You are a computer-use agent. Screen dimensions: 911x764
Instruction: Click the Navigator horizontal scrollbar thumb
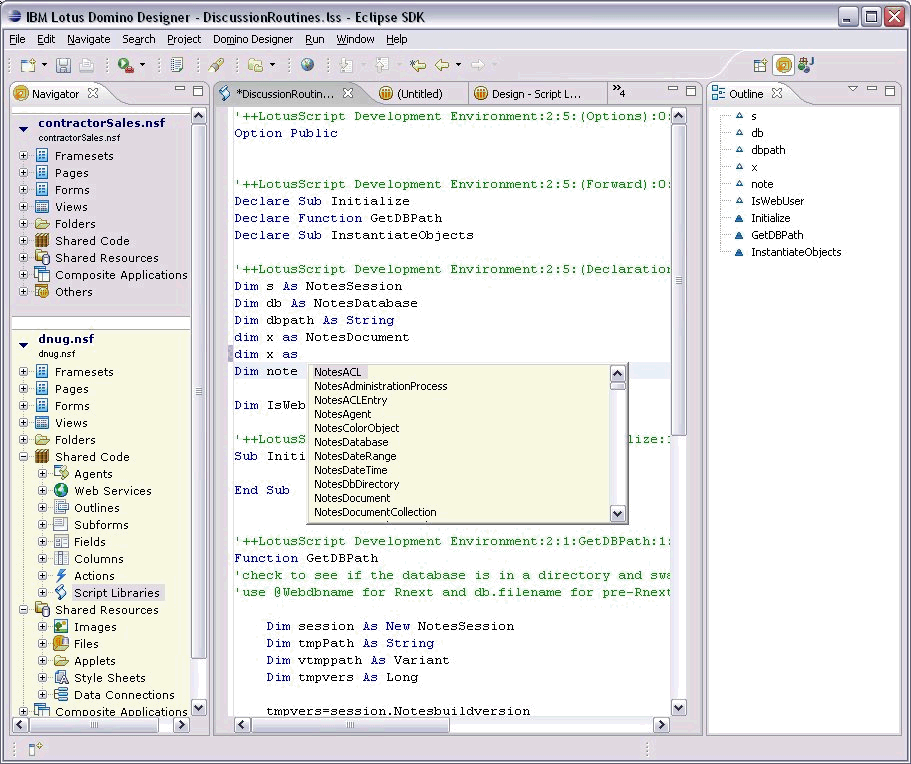(94, 724)
